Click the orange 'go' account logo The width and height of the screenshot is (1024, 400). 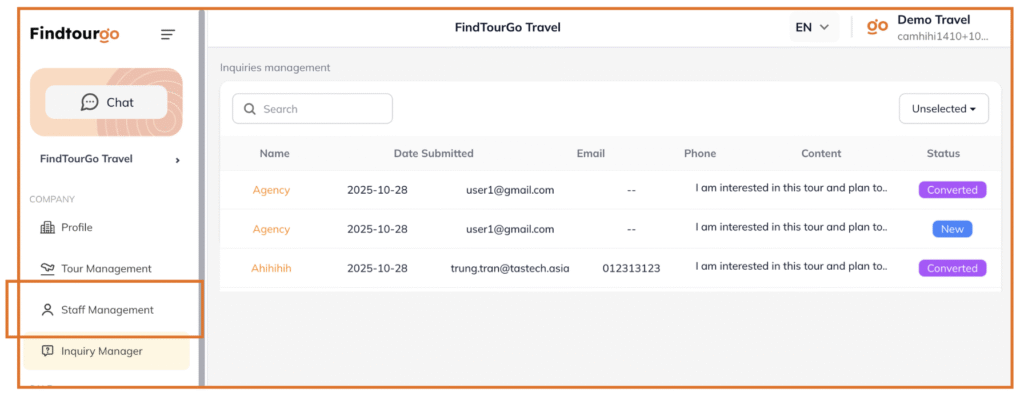pos(877,27)
